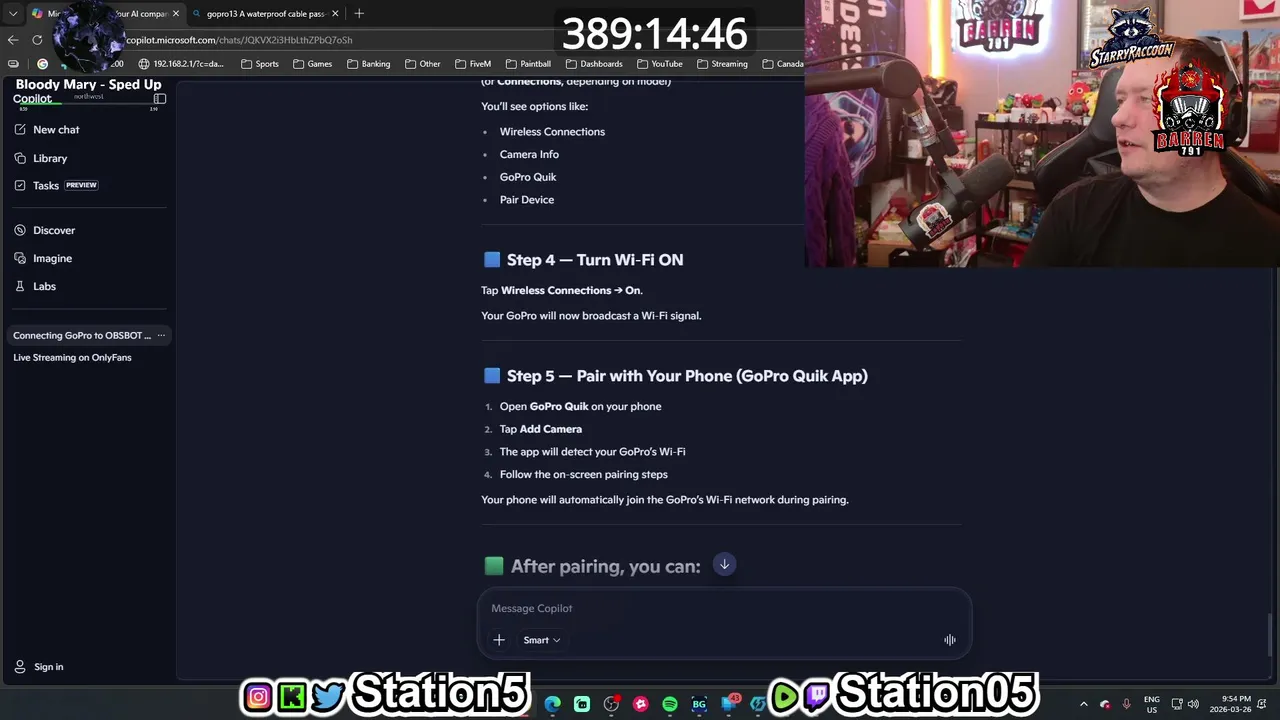Screen dimensions: 1280x720
Task: Open a new browser tab
Action: (359, 14)
